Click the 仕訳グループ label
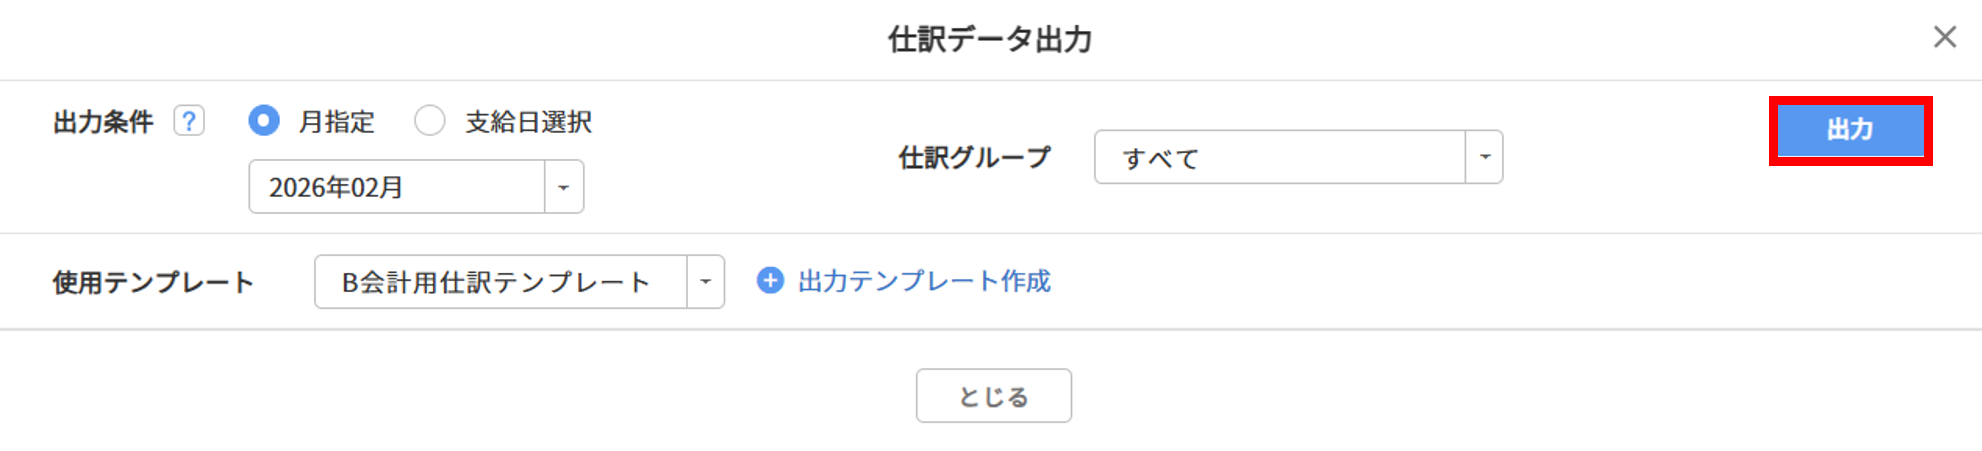 (974, 157)
